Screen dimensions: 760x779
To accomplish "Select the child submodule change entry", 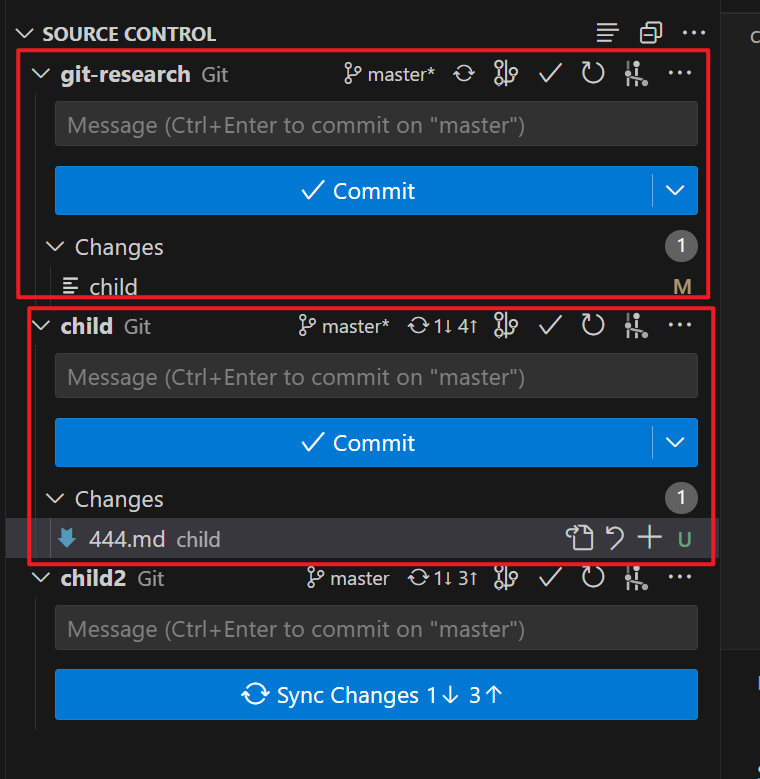I will pyautogui.click(x=113, y=287).
